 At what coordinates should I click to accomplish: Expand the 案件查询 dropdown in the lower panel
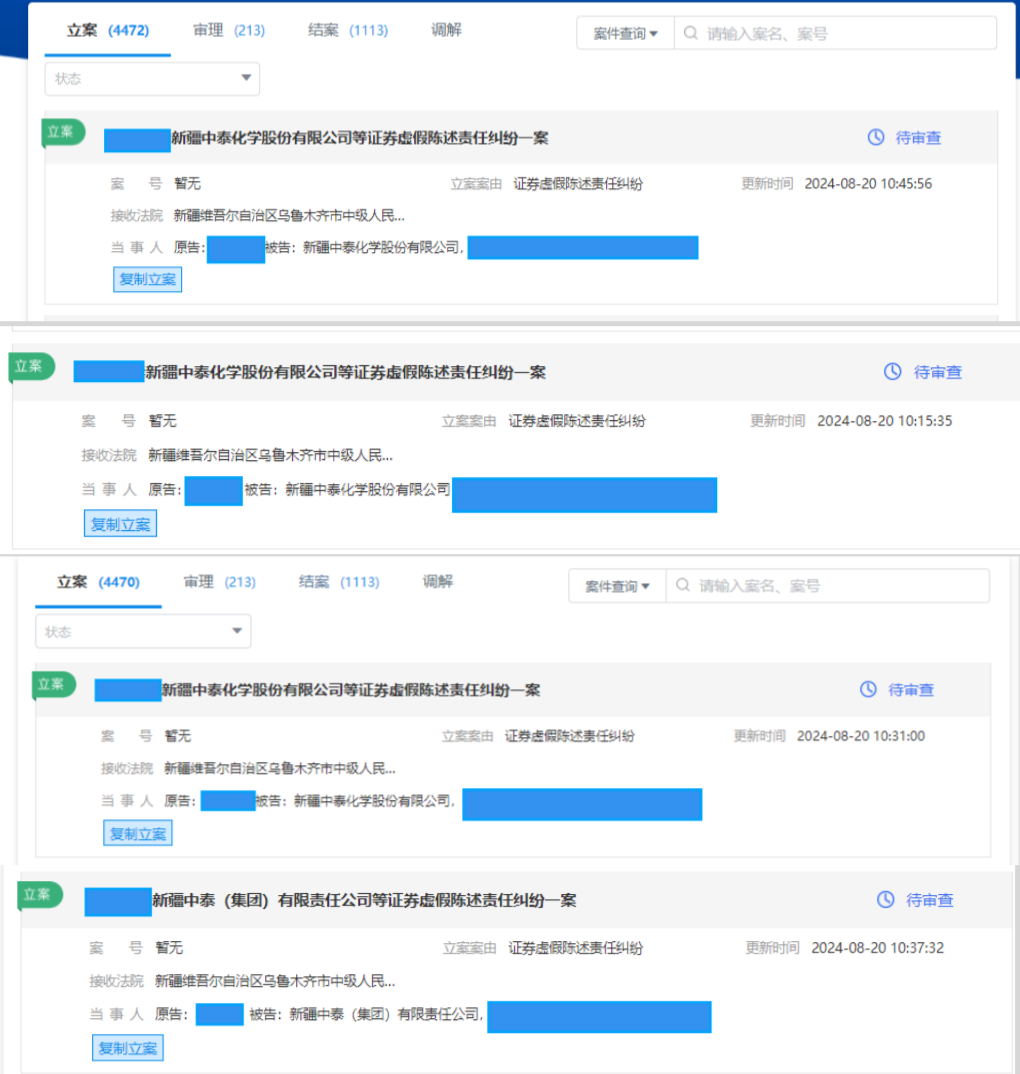tap(615, 585)
